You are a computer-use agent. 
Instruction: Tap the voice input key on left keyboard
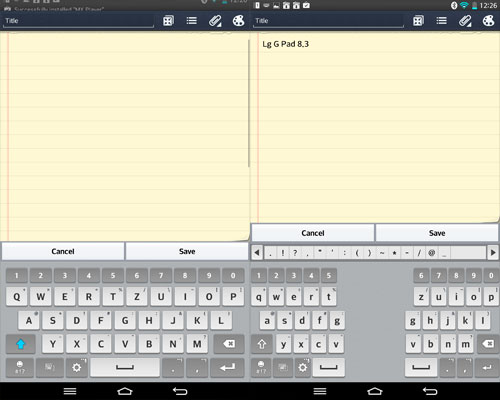[x=50, y=368]
